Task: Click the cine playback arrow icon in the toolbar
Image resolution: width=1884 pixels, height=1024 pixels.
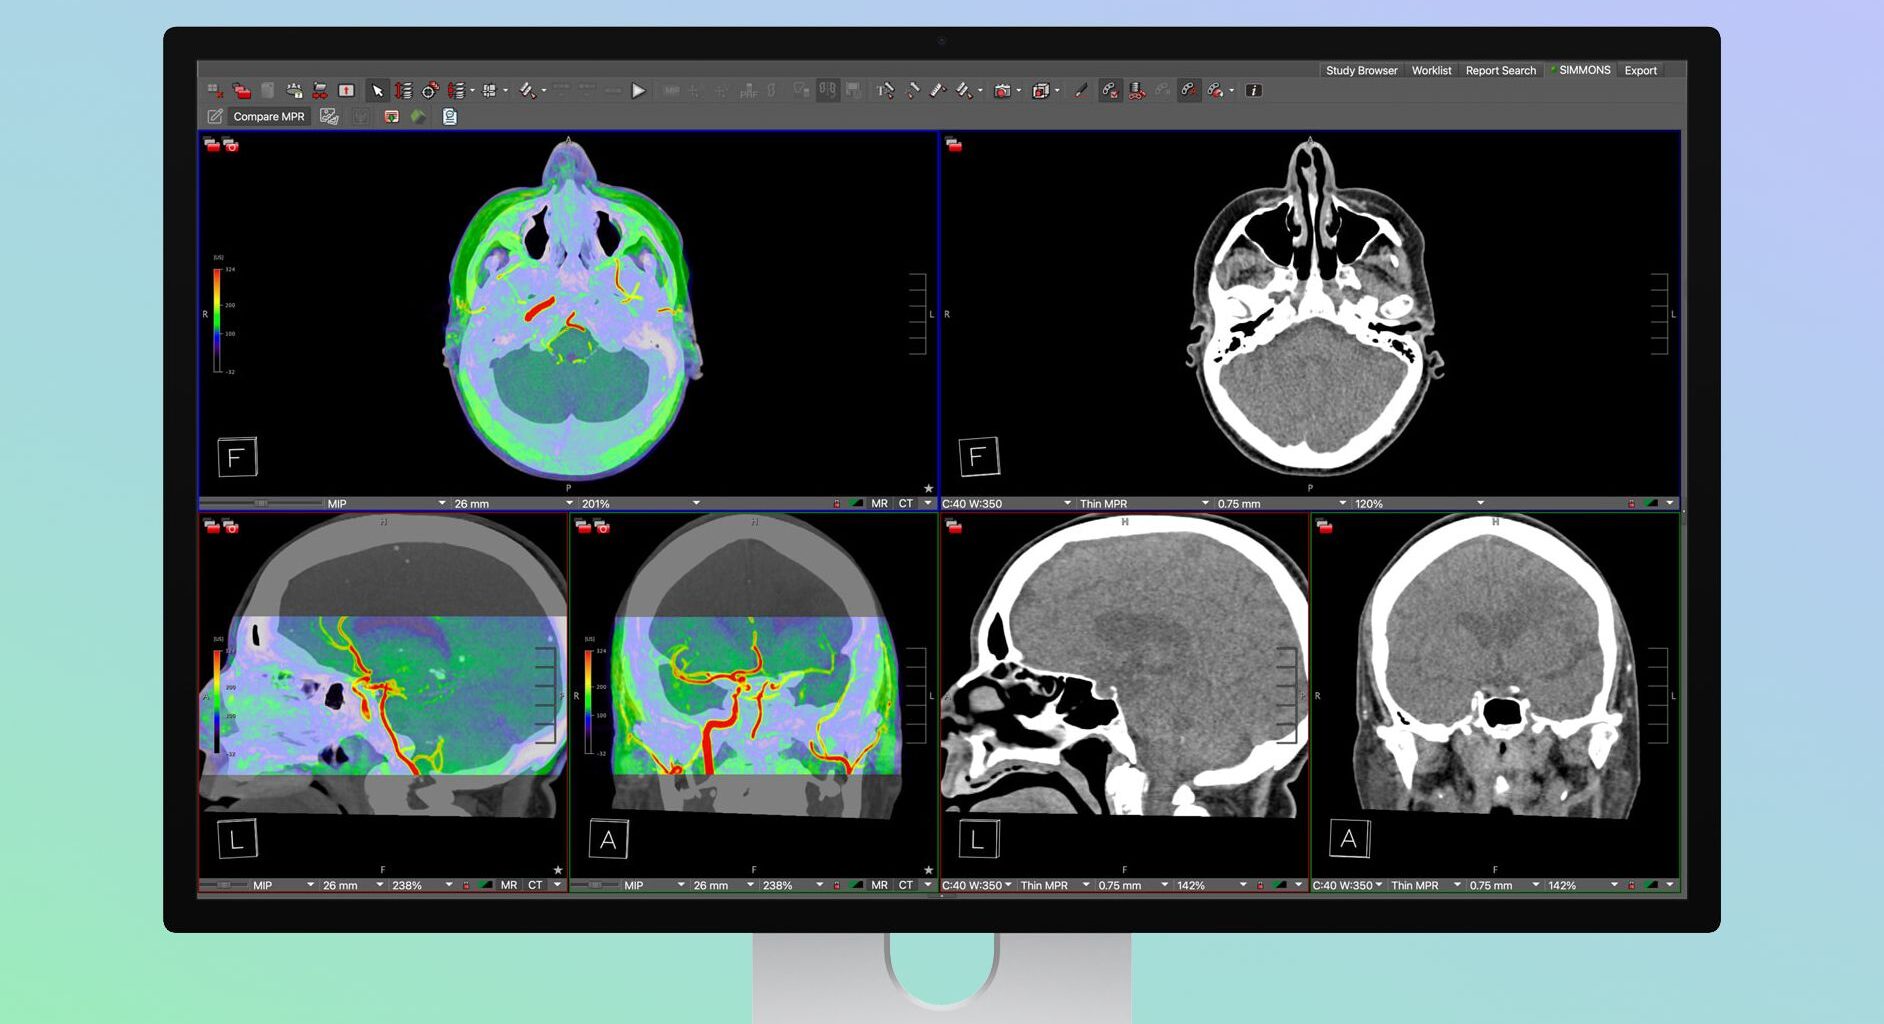Action: pyautogui.click(x=639, y=90)
